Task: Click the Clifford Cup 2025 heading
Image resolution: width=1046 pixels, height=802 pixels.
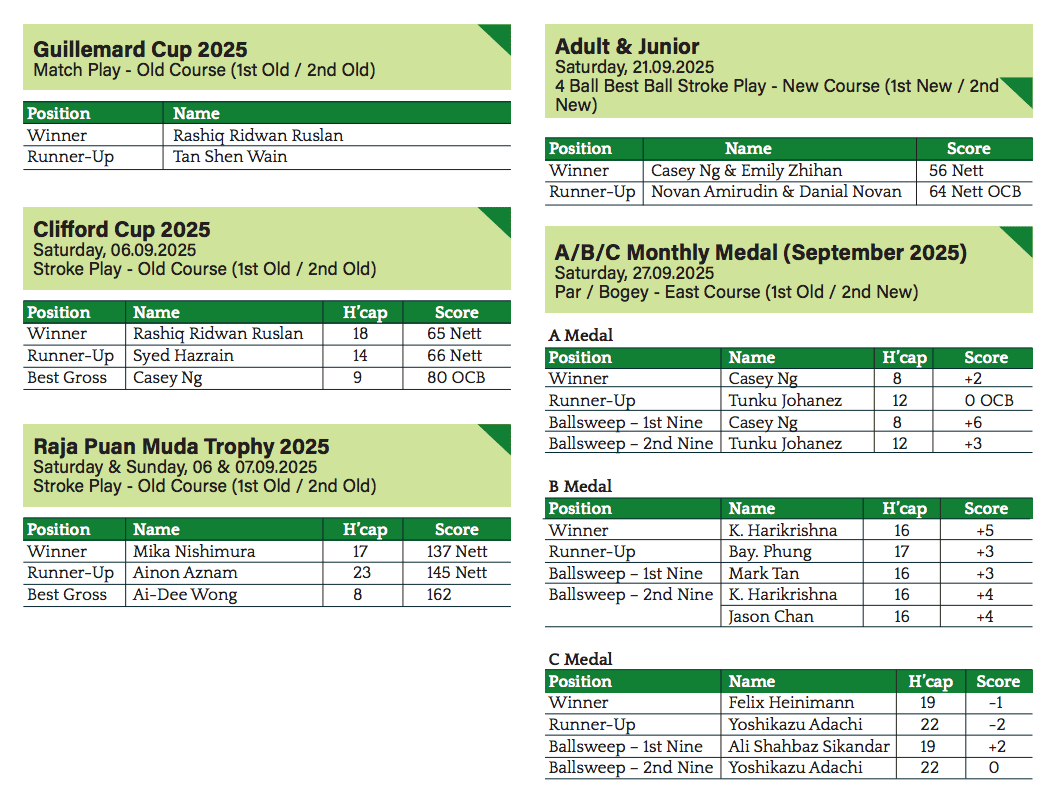Action: coord(122,230)
